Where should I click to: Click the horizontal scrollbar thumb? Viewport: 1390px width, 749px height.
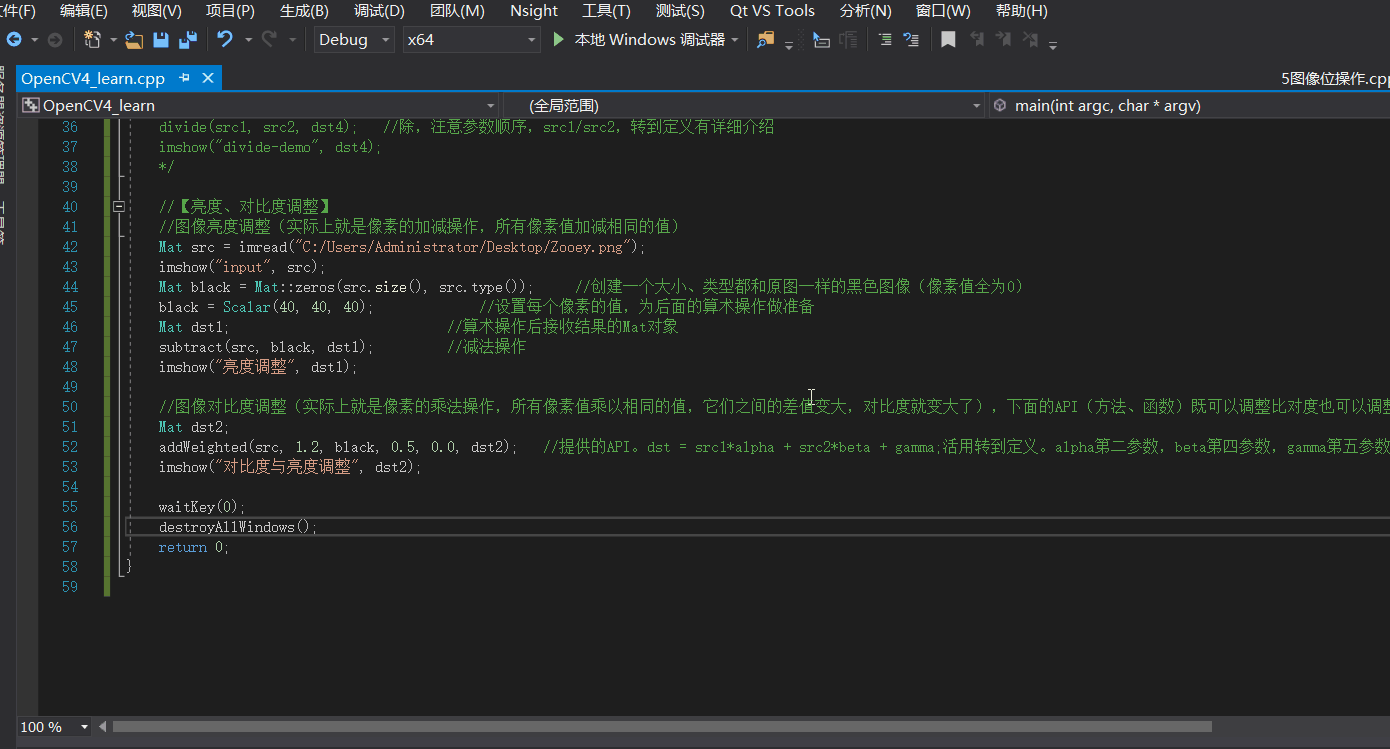[x=662, y=727]
